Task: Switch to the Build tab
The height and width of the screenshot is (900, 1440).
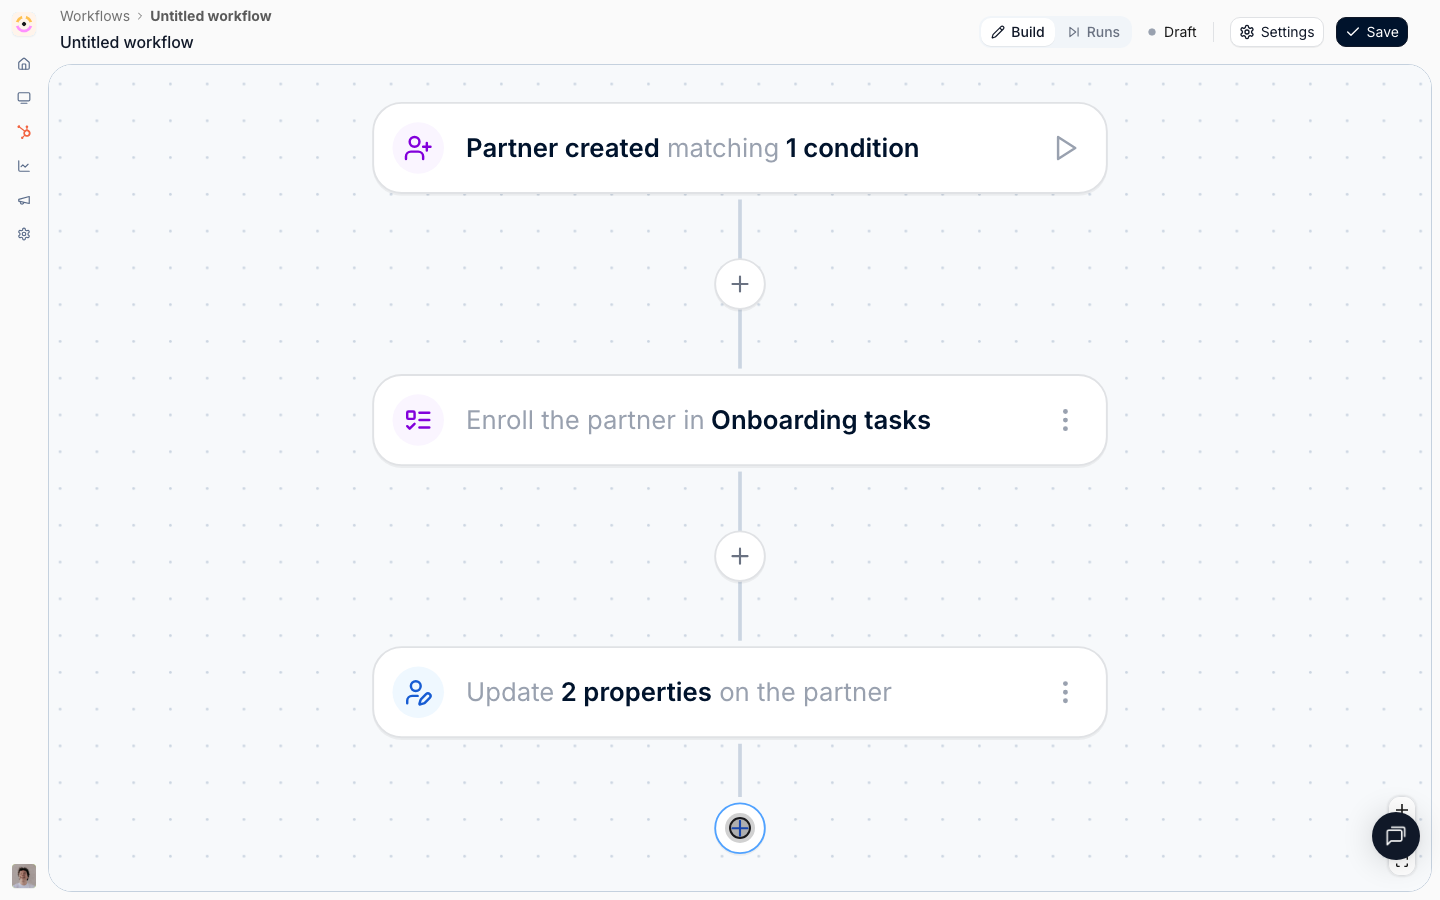Action: [x=1018, y=32]
